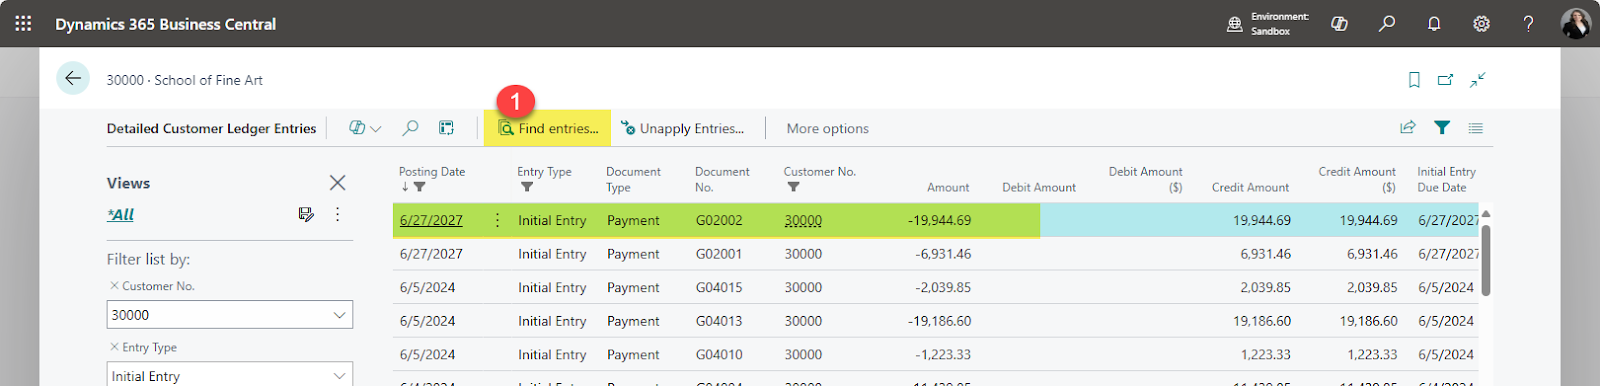1600x386 pixels.
Task: Open the Document No. column header
Action: [x=722, y=179]
